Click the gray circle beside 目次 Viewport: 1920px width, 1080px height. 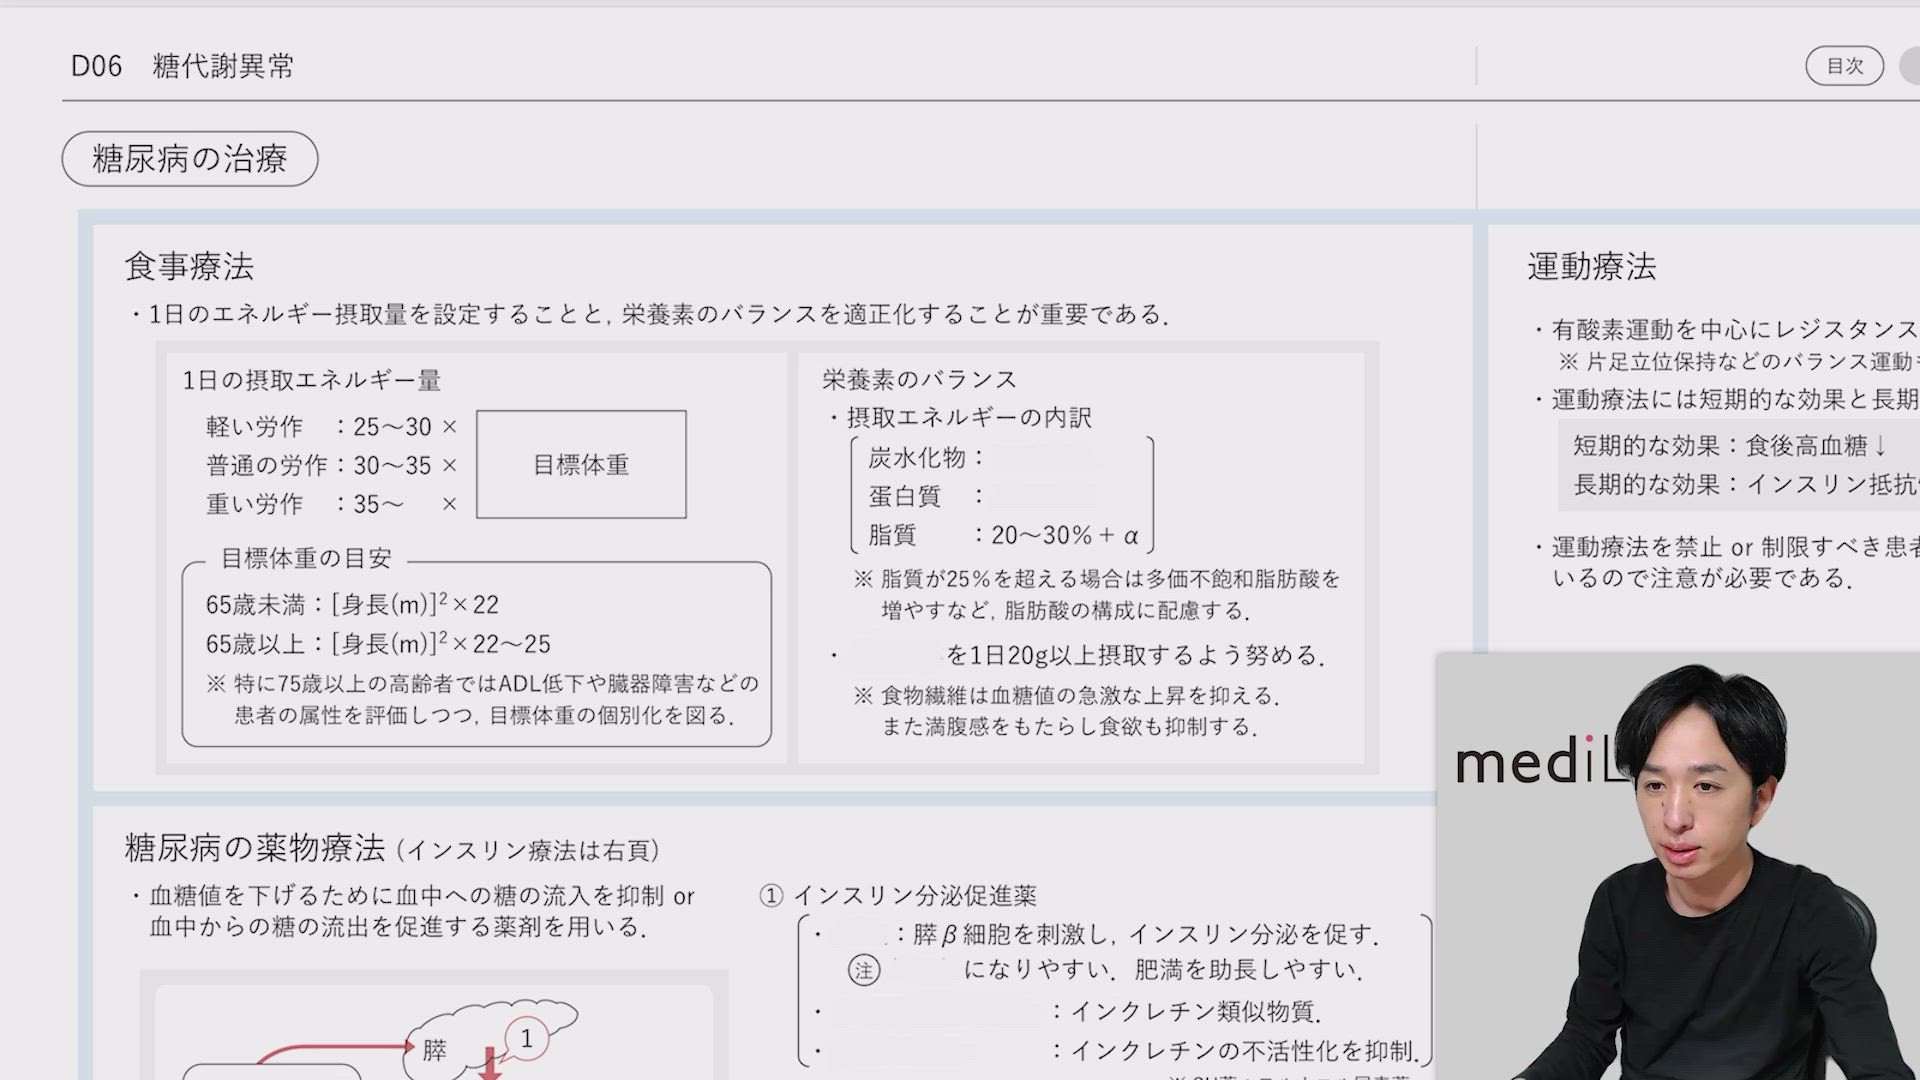1910,66
